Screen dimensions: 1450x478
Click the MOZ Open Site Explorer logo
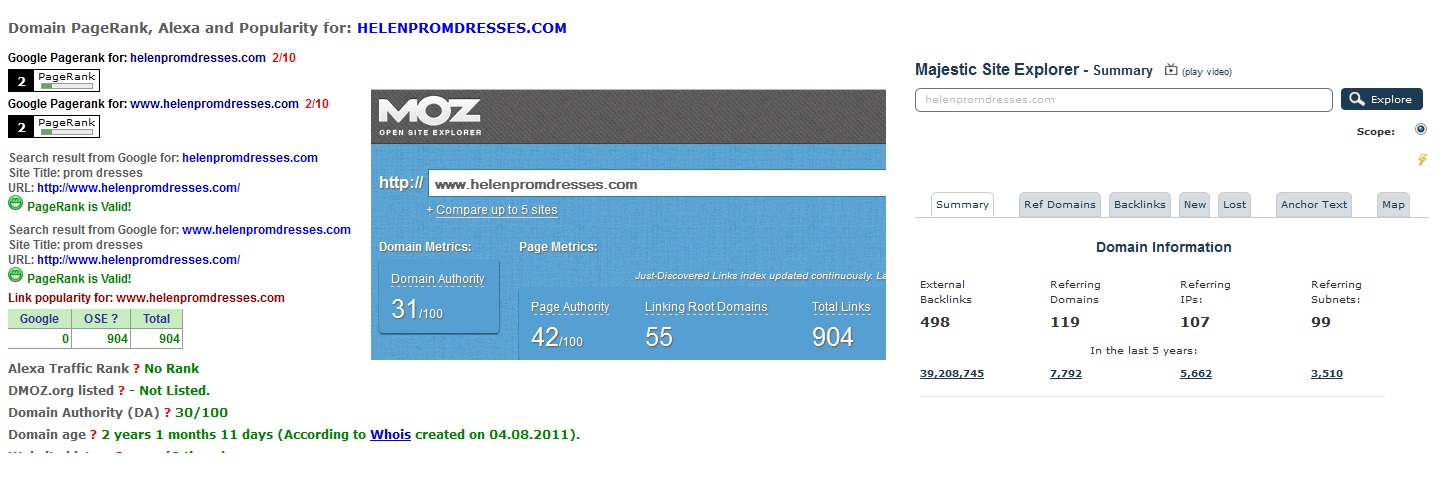pyautogui.click(x=430, y=117)
